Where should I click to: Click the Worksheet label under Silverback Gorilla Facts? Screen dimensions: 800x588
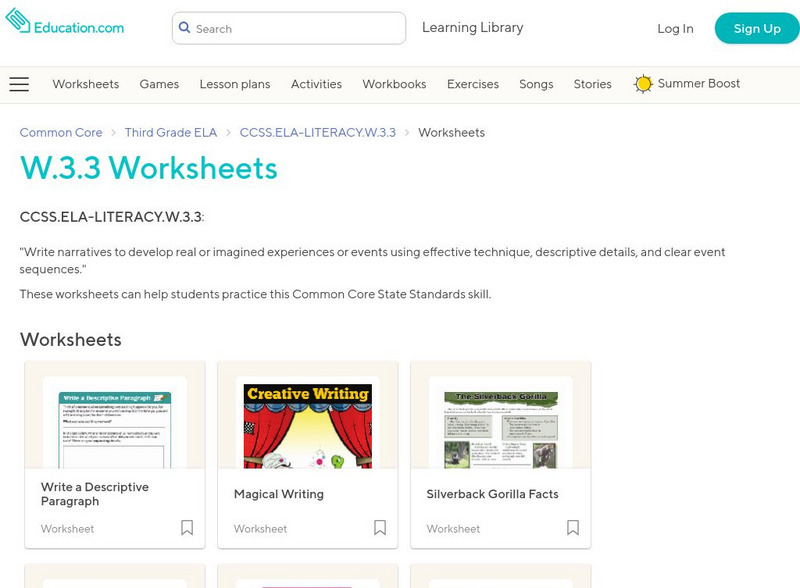pos(453,529)
